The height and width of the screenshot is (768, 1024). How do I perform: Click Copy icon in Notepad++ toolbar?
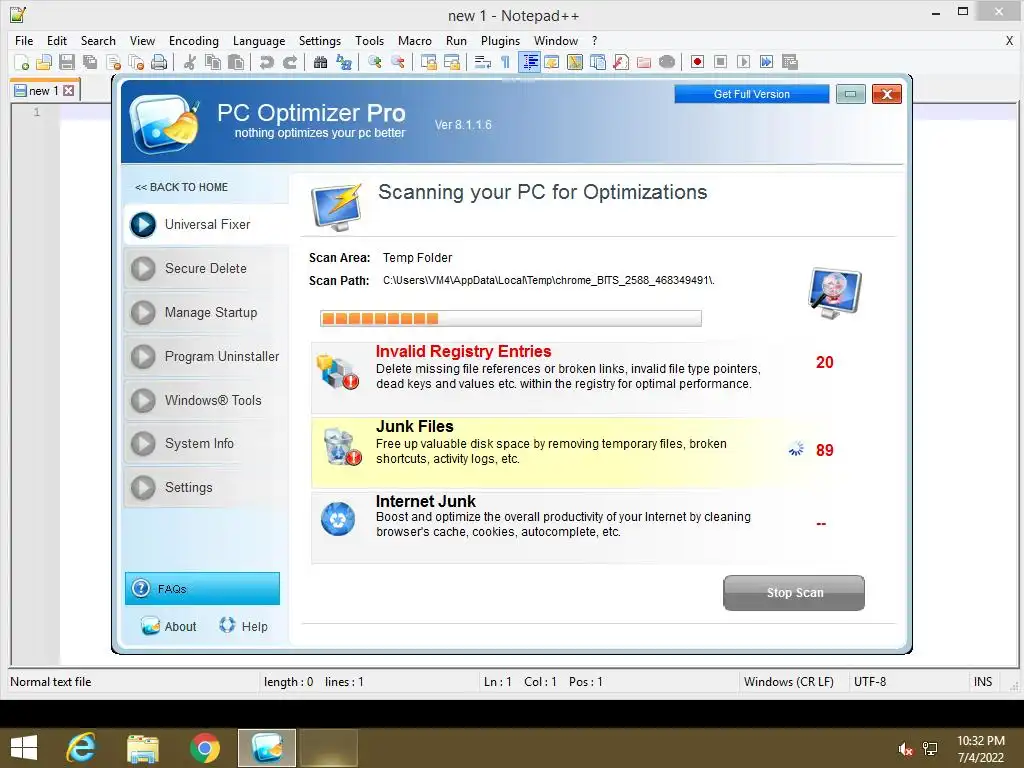pyautogui.click(x=213, y=62)
